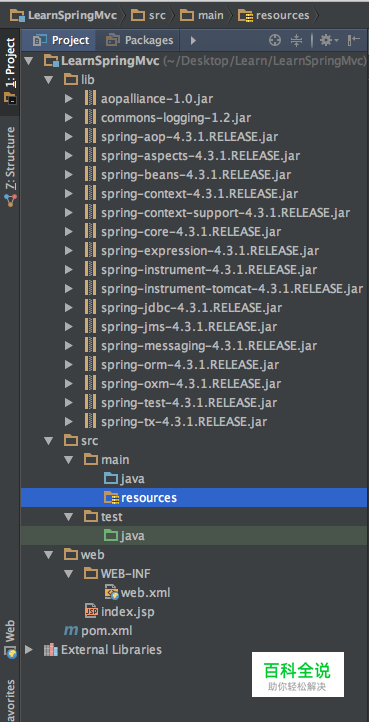Select web.xml file name

click(x=146, y=593)
